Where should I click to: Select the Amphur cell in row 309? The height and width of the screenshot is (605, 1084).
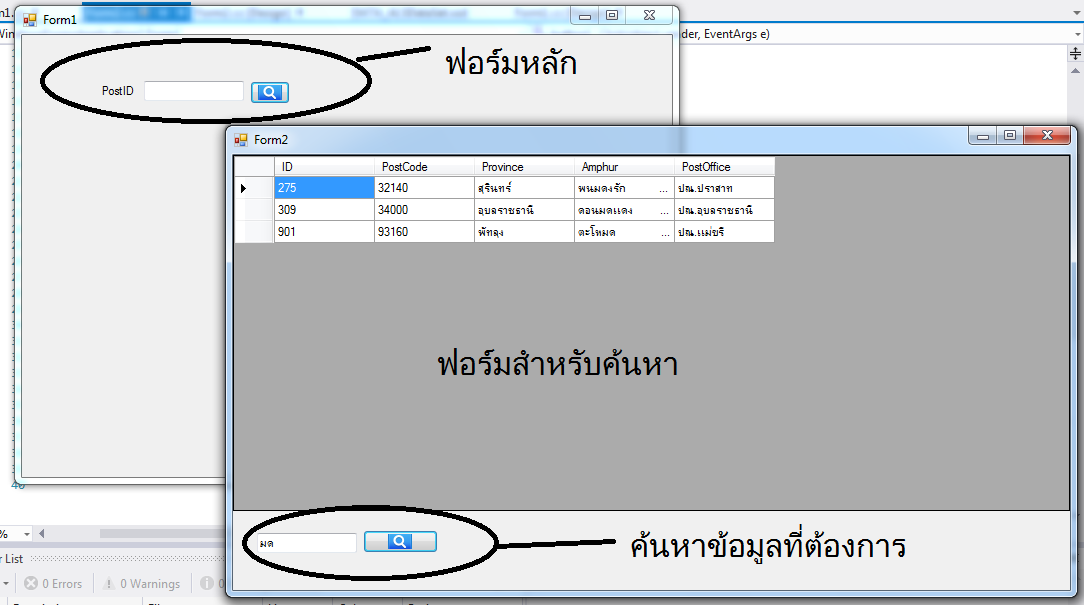[x=624, y=210]
